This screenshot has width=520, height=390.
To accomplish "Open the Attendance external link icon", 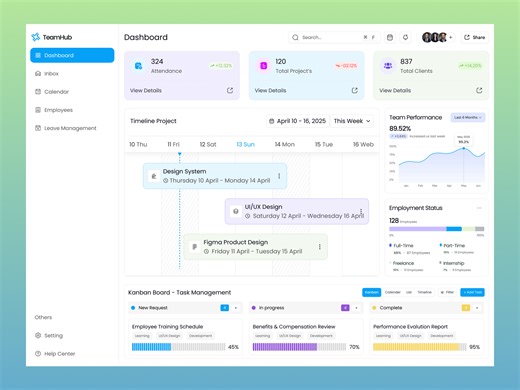I will tap(230, 90).
